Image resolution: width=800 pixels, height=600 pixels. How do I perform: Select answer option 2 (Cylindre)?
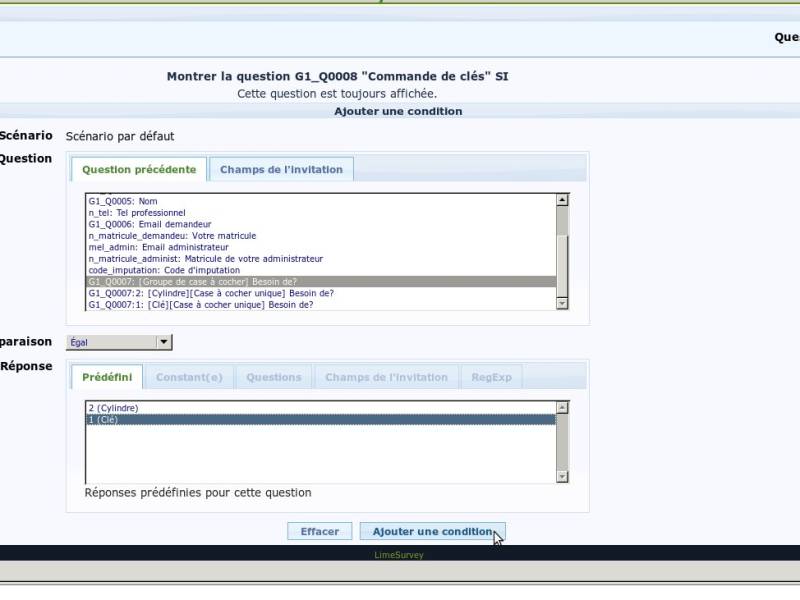(x=320, y=408)
